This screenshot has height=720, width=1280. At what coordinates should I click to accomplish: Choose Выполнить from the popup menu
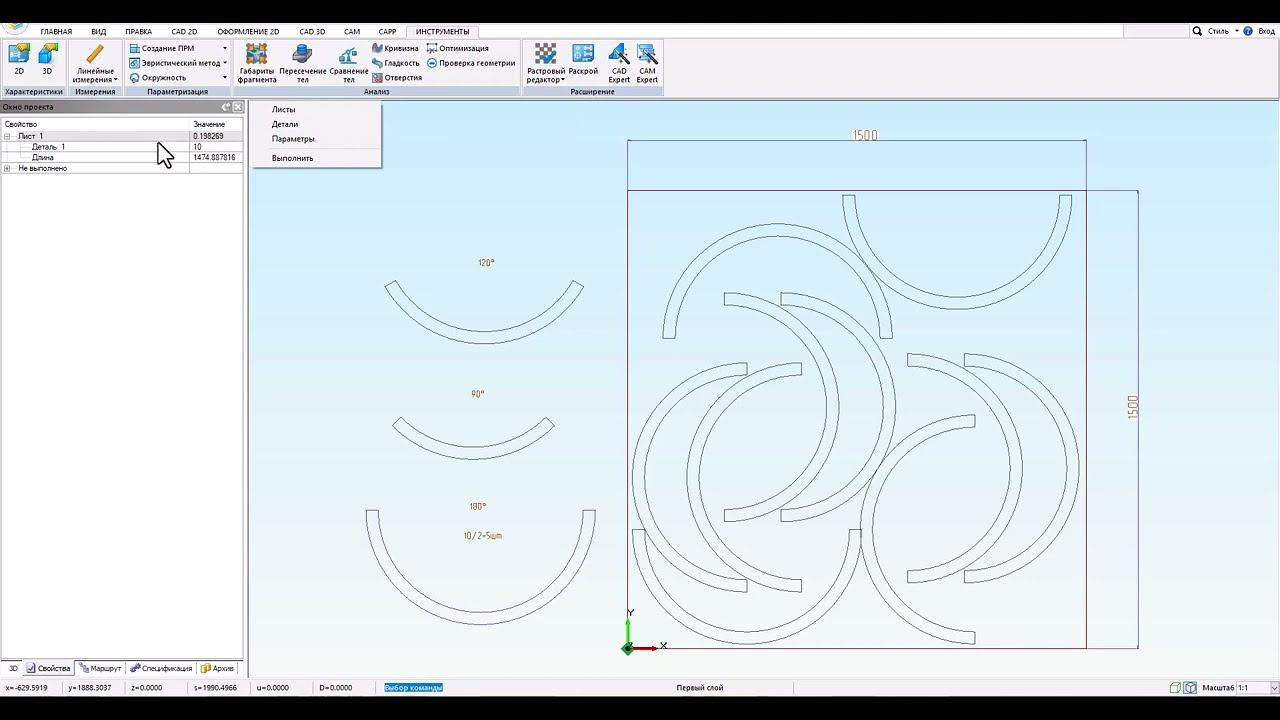292,158
